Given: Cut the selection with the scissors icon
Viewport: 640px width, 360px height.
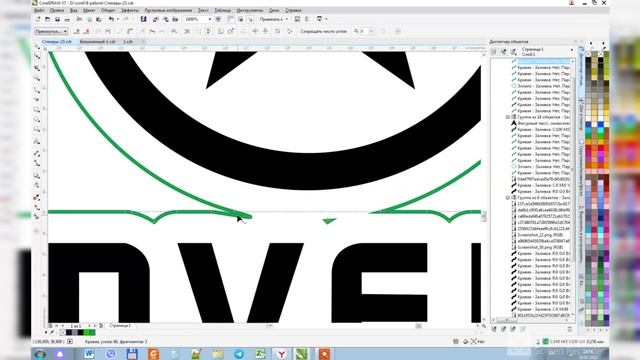Looking at the screenshot, I should 79,19.
